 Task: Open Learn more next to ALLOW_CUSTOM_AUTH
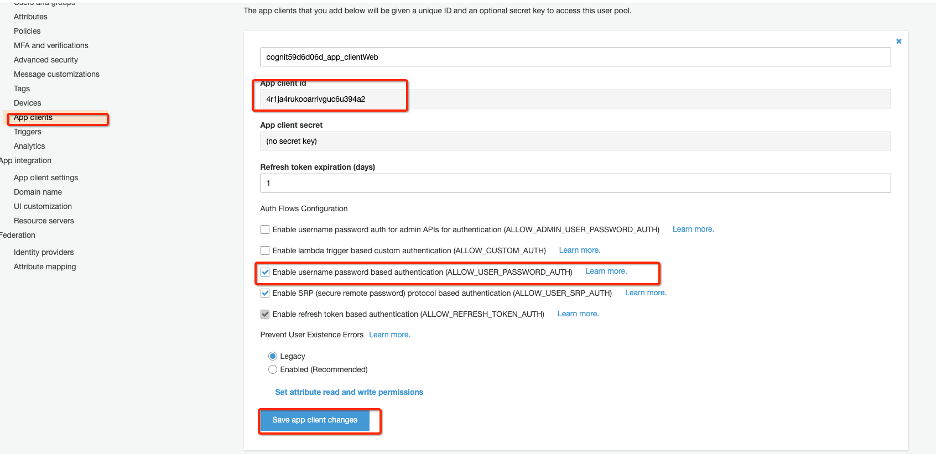[x=579, y=250]
